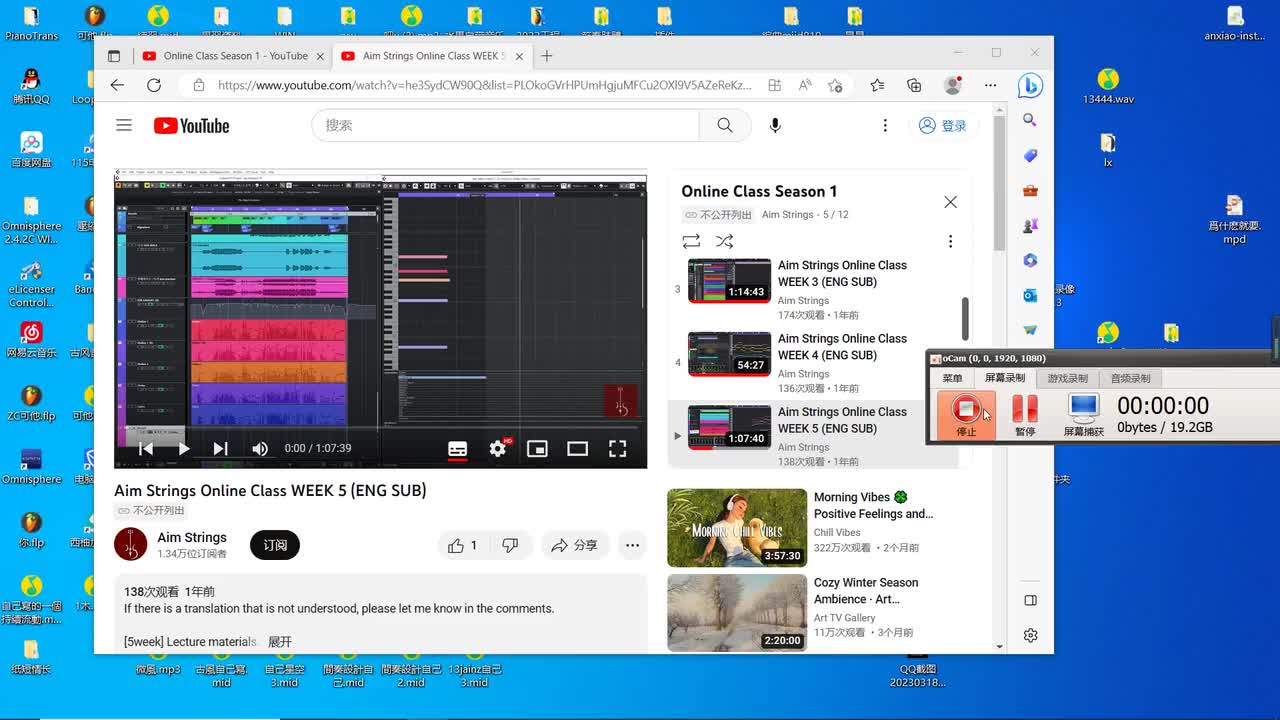
Task: Switch to oCam 游戏录制 tab
Action: [x=1067, y=378]
